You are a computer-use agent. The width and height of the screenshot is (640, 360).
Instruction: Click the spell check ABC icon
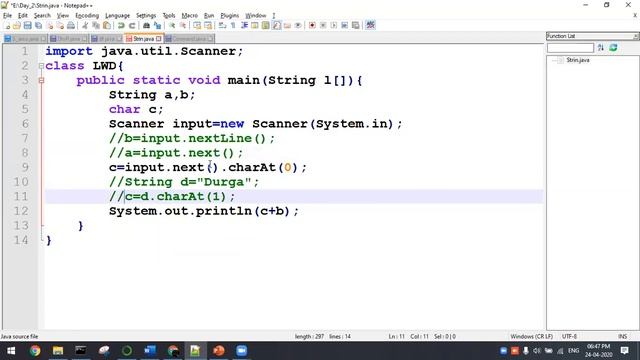[x=370, y=25]
